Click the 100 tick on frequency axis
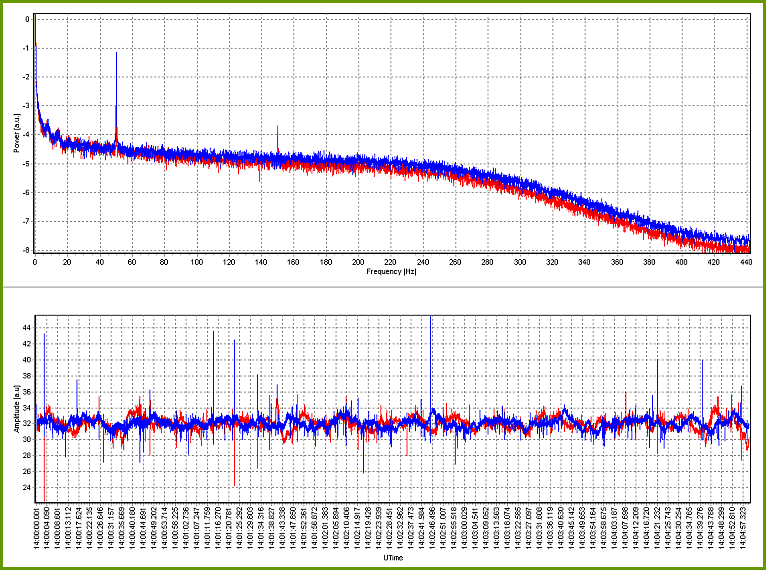This screenshot has height=570, width=766. click(x=197, y=262)
